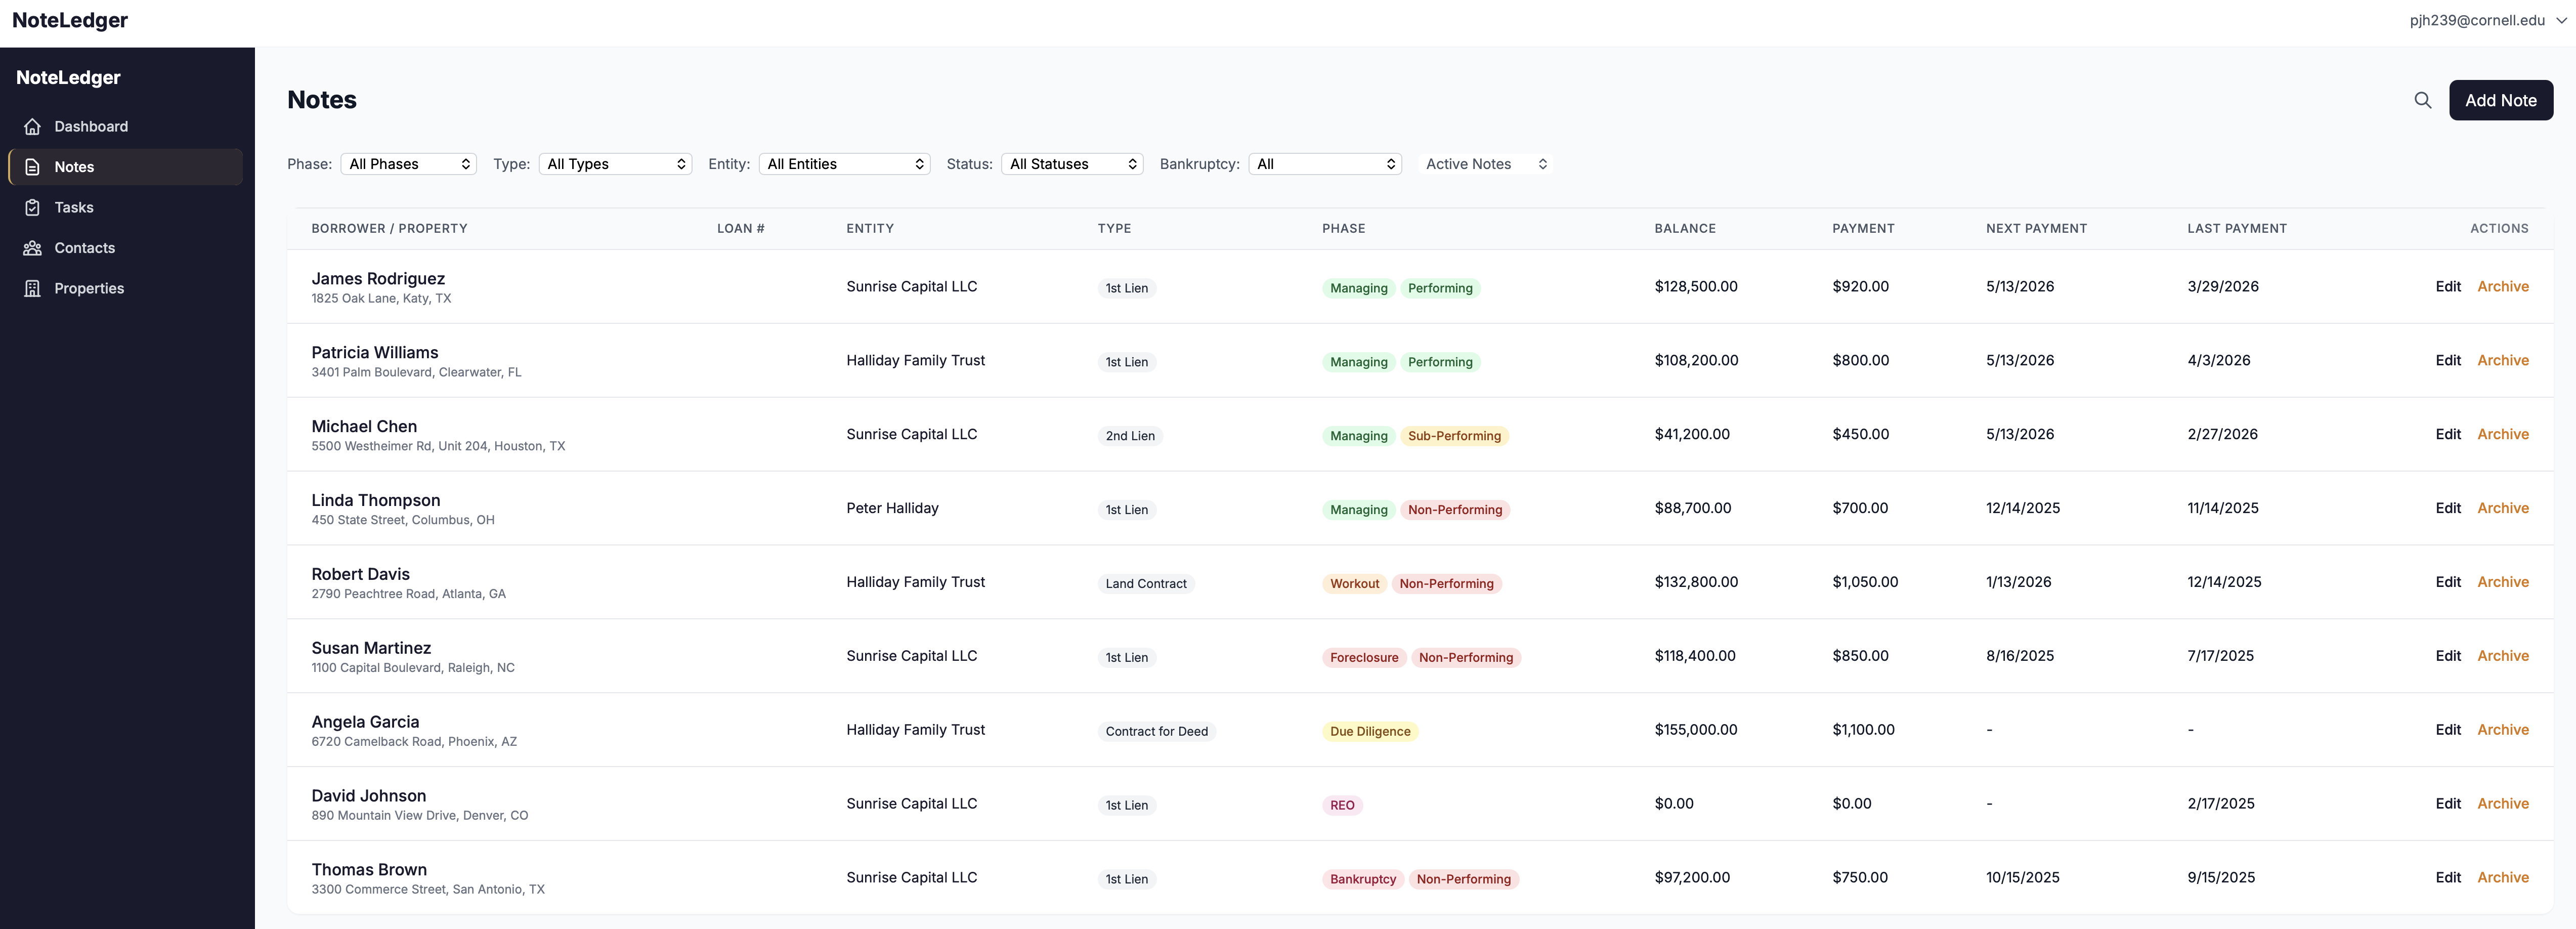Open the Type filter dropdown
Screen dimensions: 2576x929
tap(615, 164)
